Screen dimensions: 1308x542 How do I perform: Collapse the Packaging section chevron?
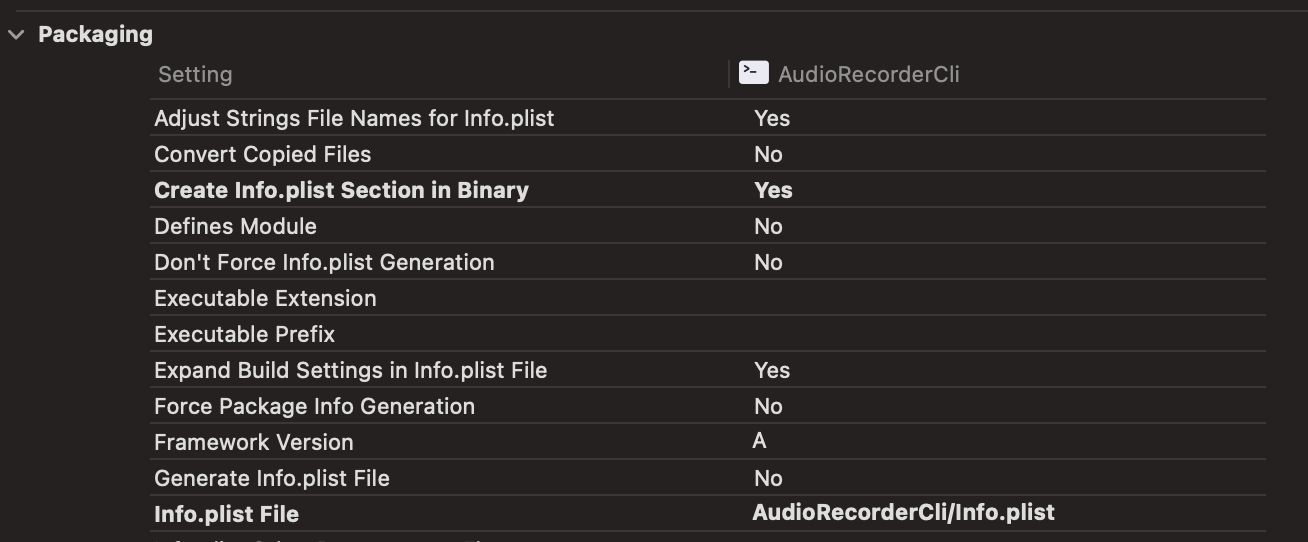pyautogui.click(x=16, y=34)
